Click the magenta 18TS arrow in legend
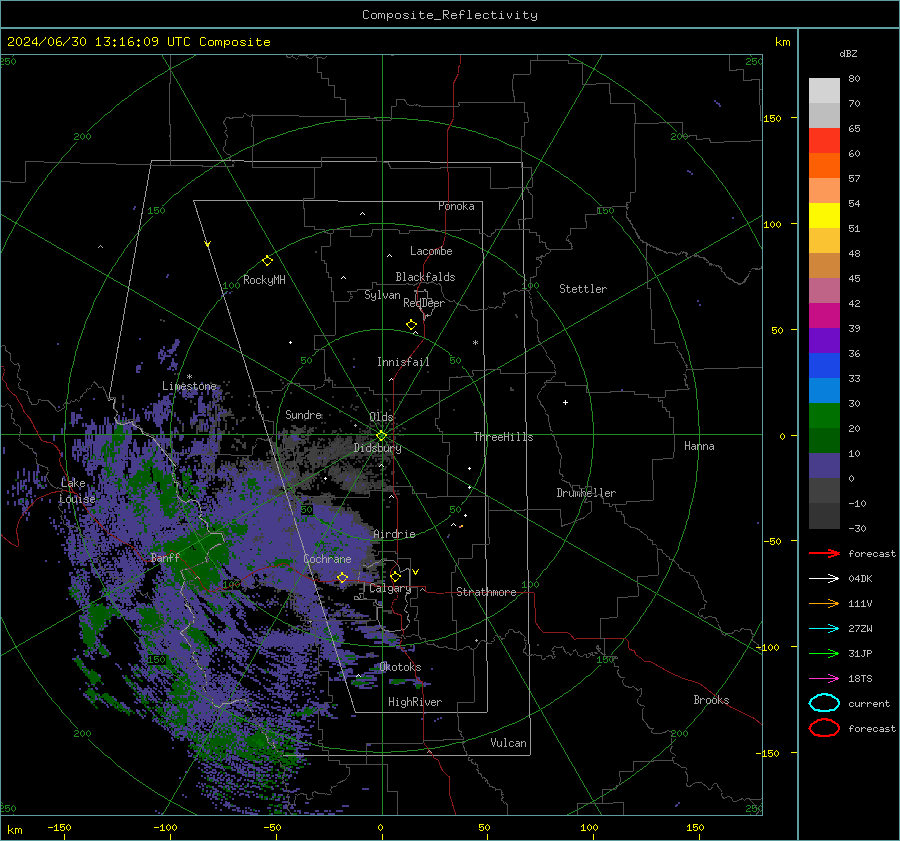This screenshot has height=841, width=900. [x=824, y=679]
